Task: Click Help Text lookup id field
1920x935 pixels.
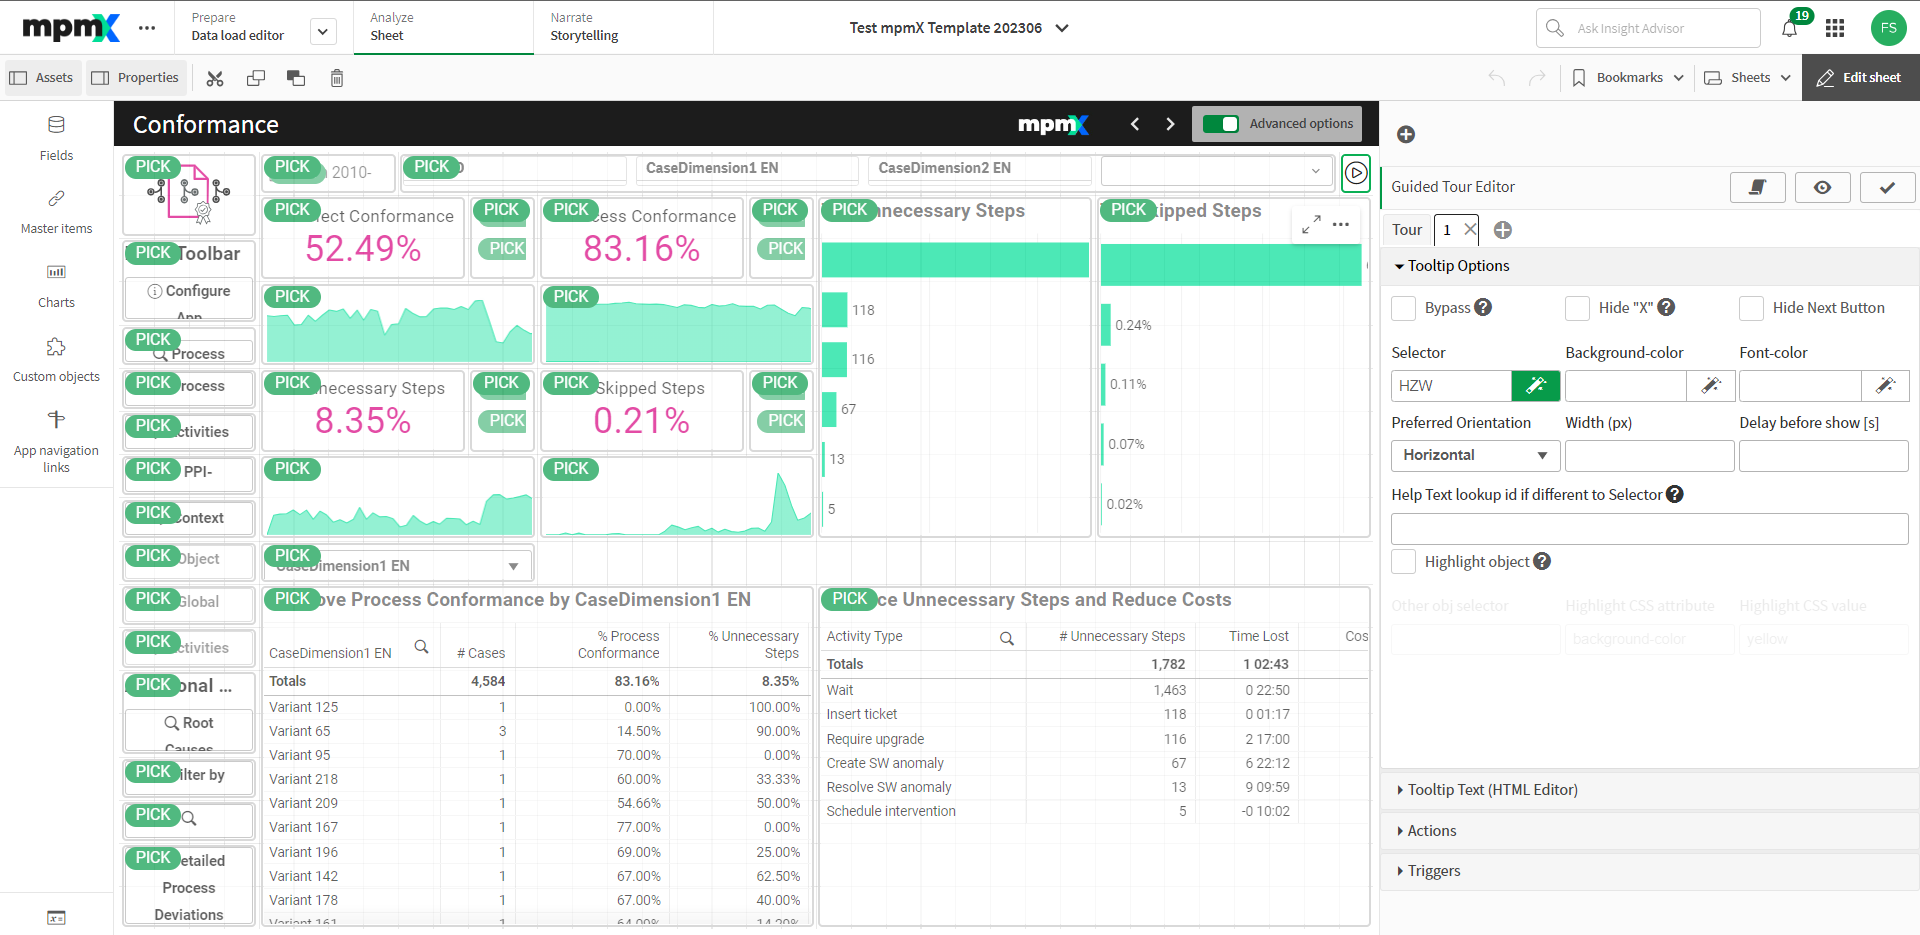Action: pyautogui.click(x=1649, y=529)
